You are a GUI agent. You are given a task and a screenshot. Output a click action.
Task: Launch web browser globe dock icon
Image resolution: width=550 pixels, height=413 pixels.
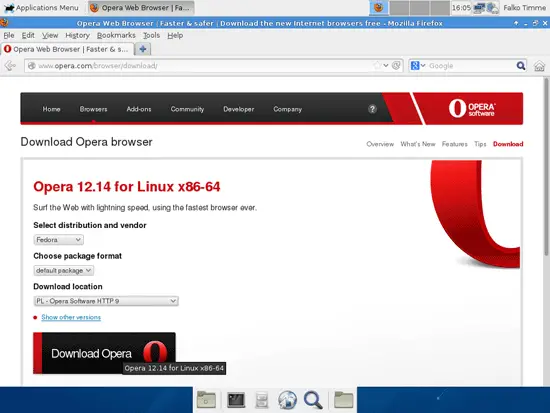coord(287,400)
